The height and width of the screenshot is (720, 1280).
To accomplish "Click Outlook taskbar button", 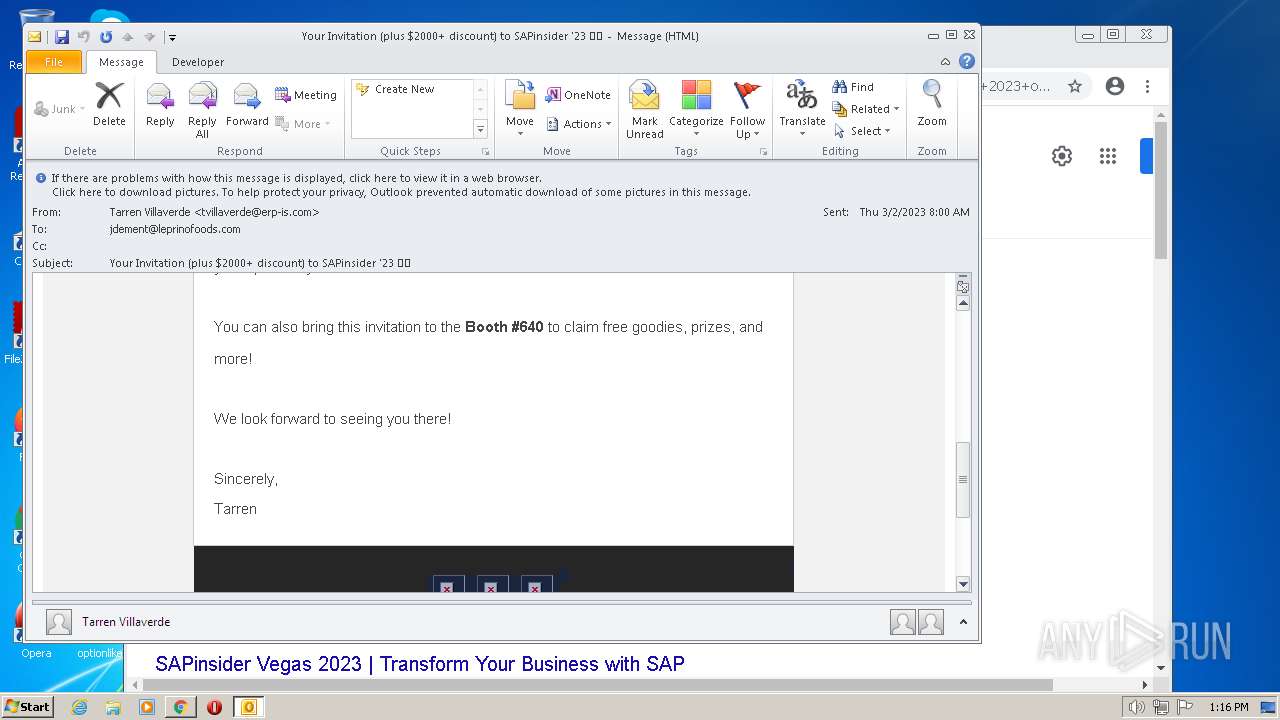I will (x=248, y=707).
